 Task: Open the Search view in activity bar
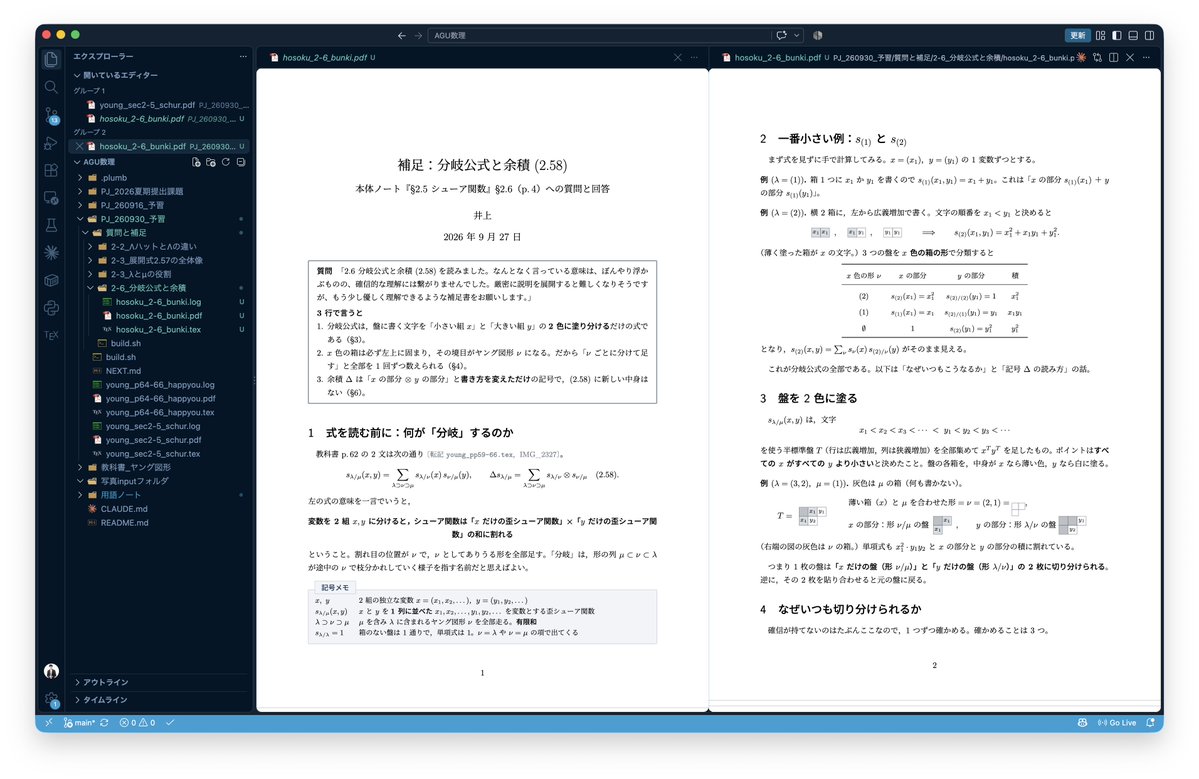coord(51,87)
